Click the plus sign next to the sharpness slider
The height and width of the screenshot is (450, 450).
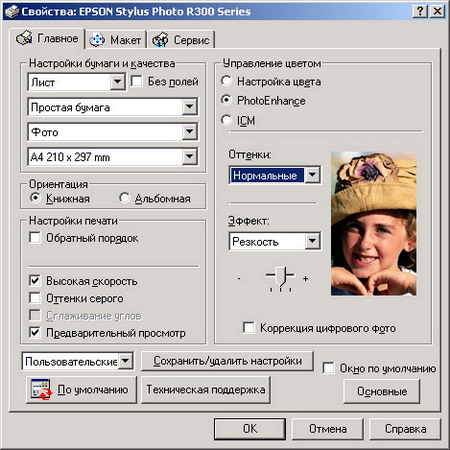click(305, 278)
